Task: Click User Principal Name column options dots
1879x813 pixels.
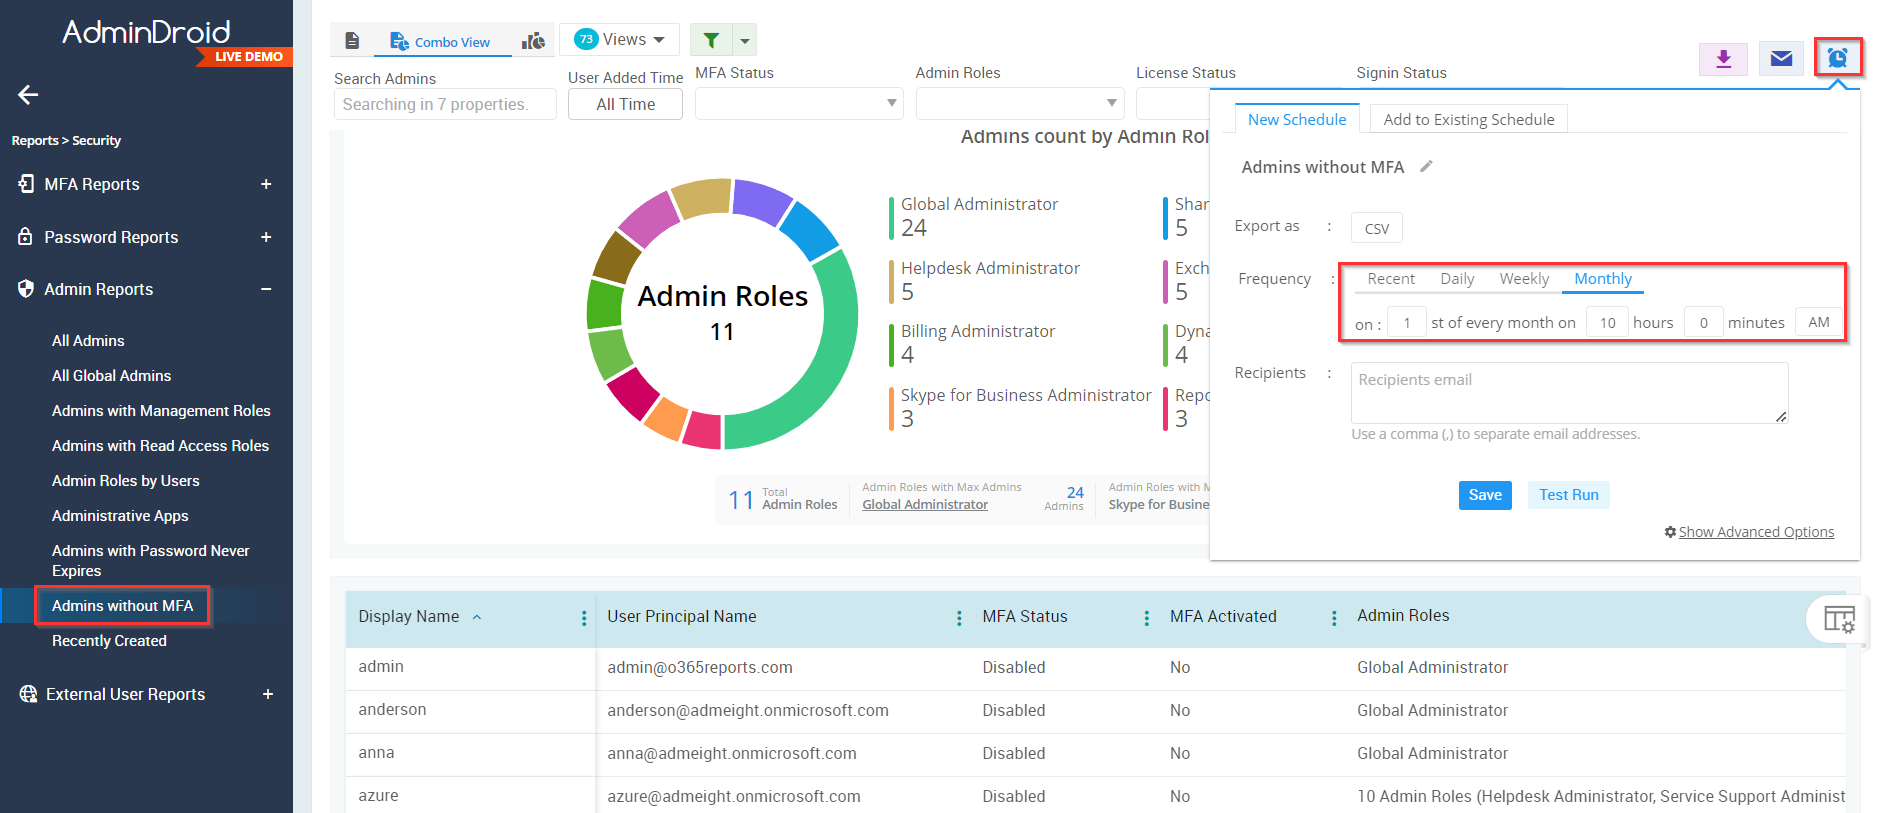Action: point(959,618)
